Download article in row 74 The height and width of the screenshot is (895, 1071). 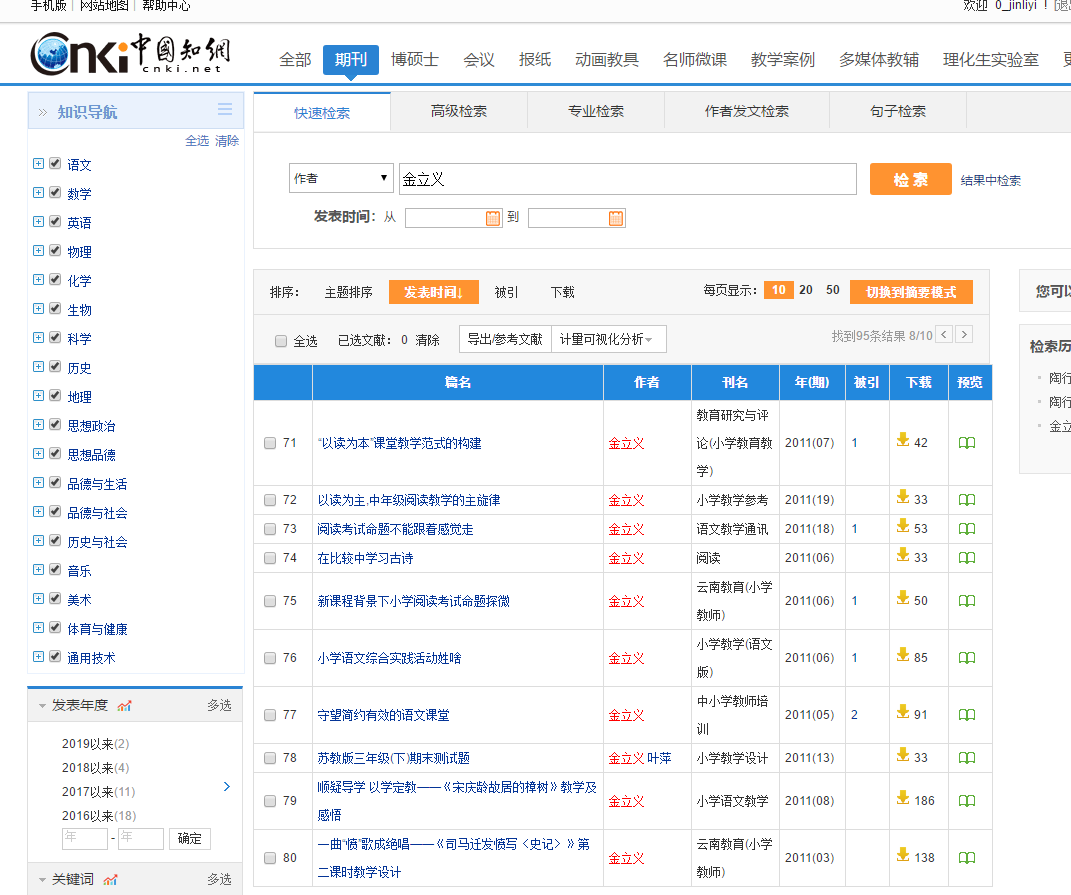click(903, 555)
